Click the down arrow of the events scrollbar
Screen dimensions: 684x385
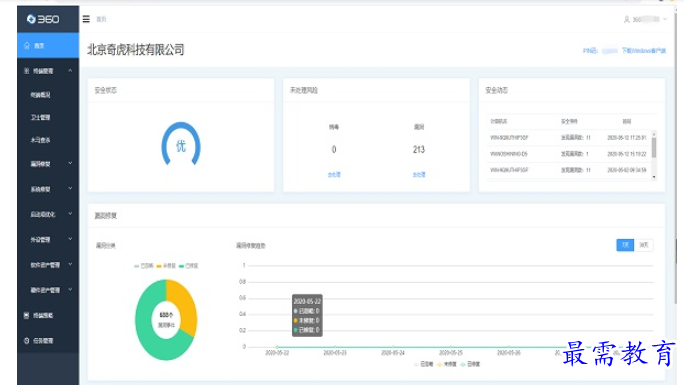[x=654, y=177]
